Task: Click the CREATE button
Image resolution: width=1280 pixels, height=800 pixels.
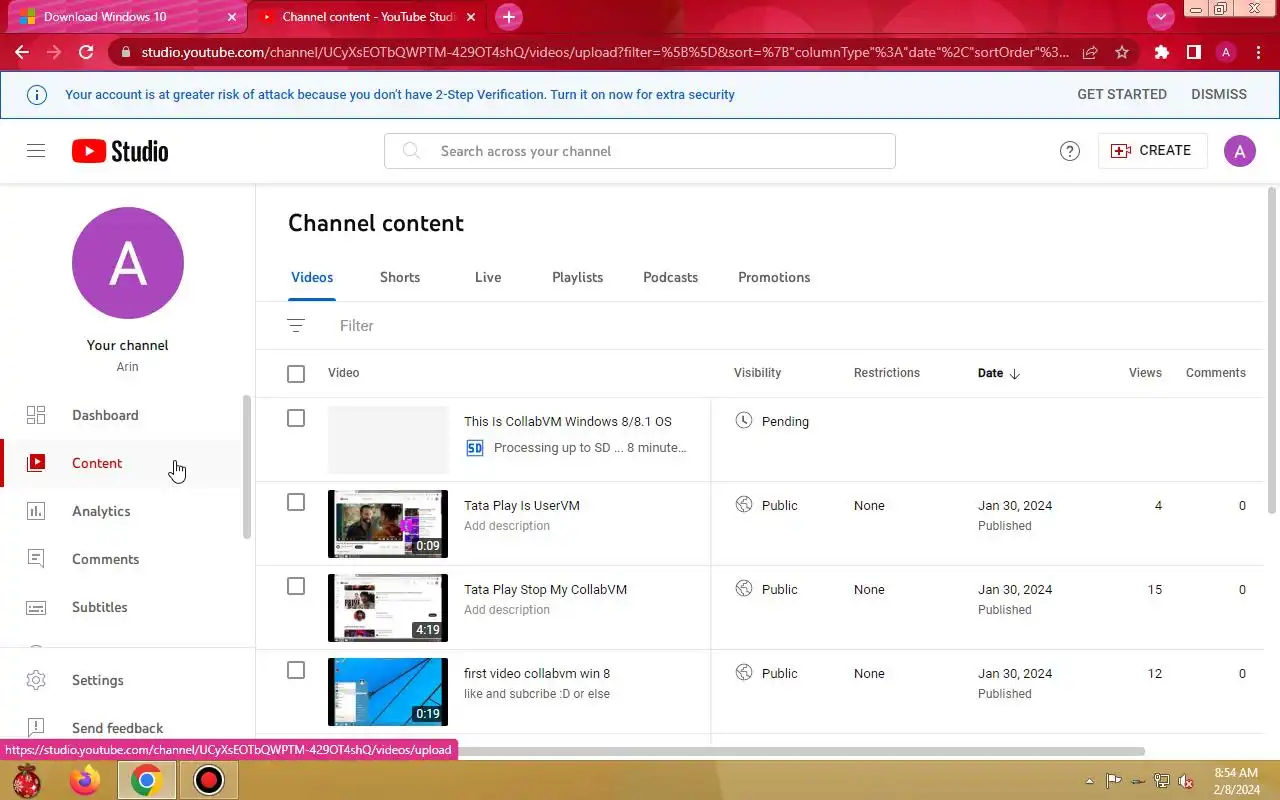Action: coord(1152,151)
